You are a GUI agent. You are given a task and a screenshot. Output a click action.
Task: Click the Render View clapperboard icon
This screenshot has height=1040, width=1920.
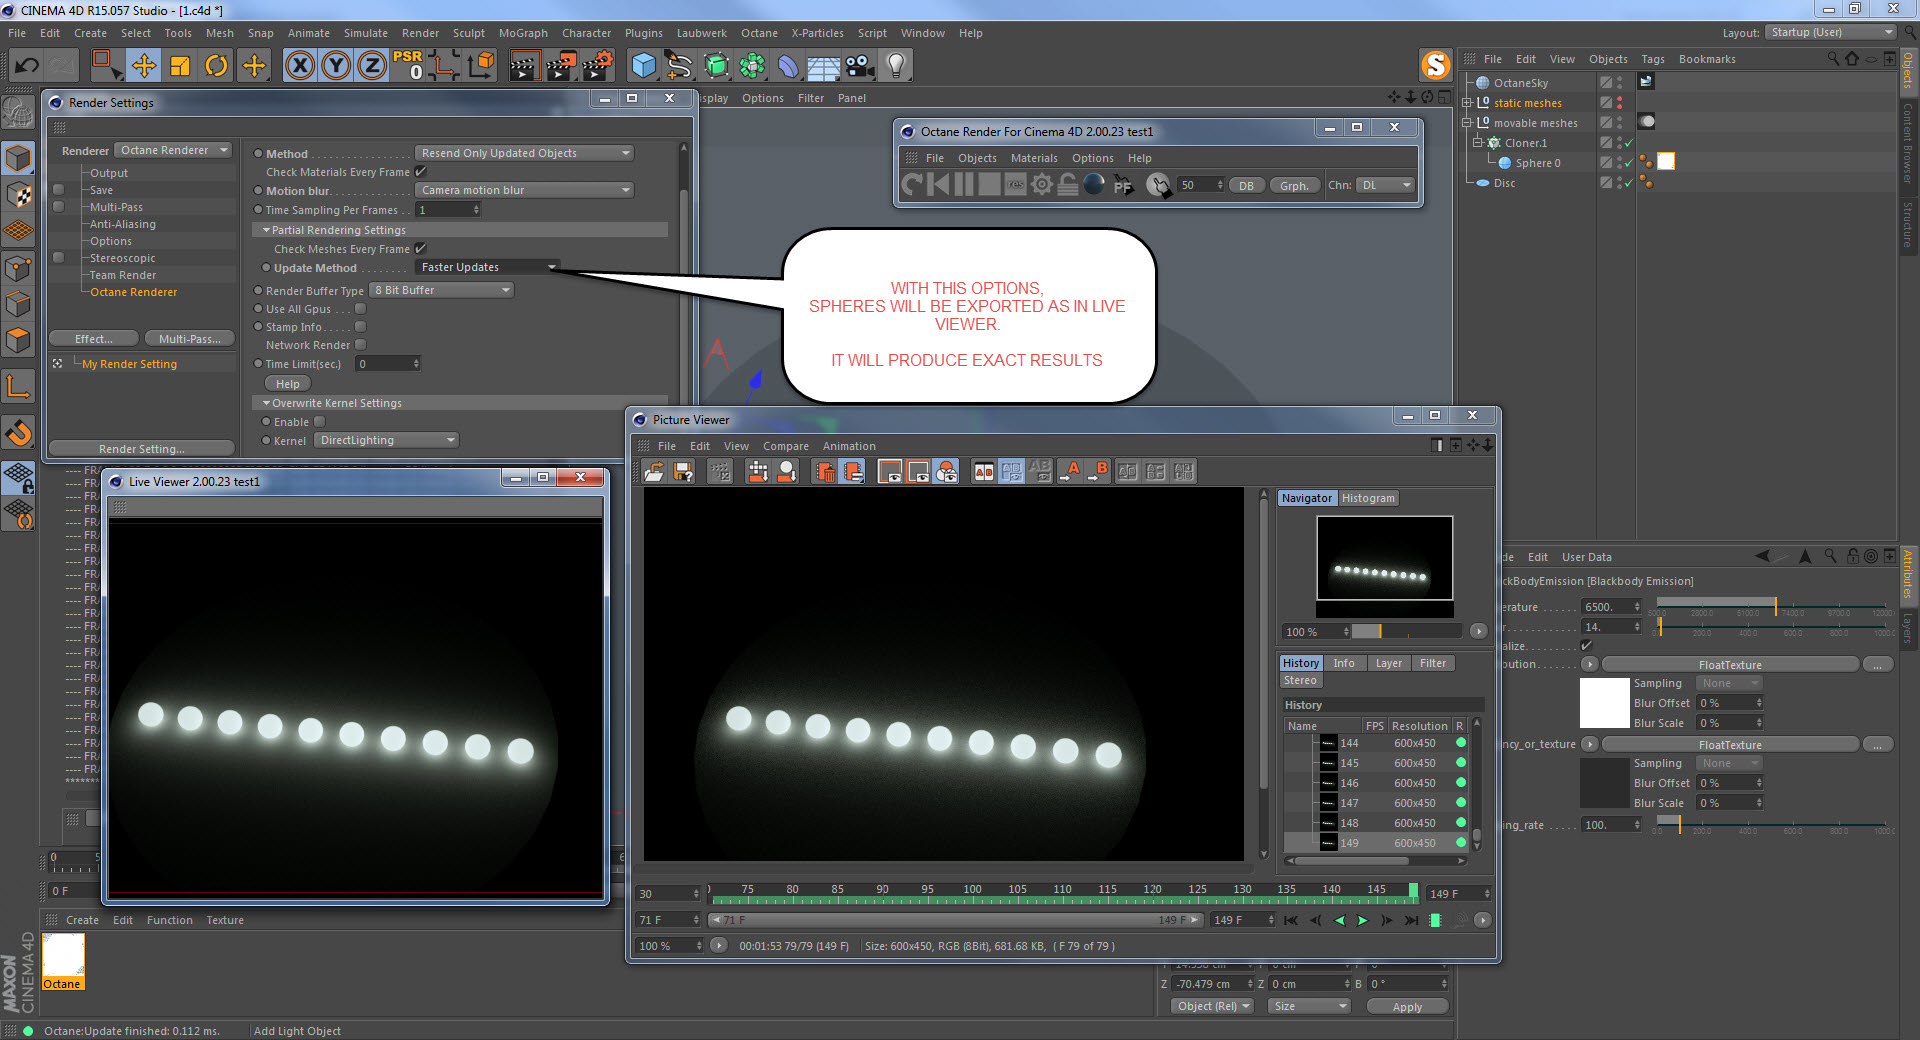click(524, 66)
